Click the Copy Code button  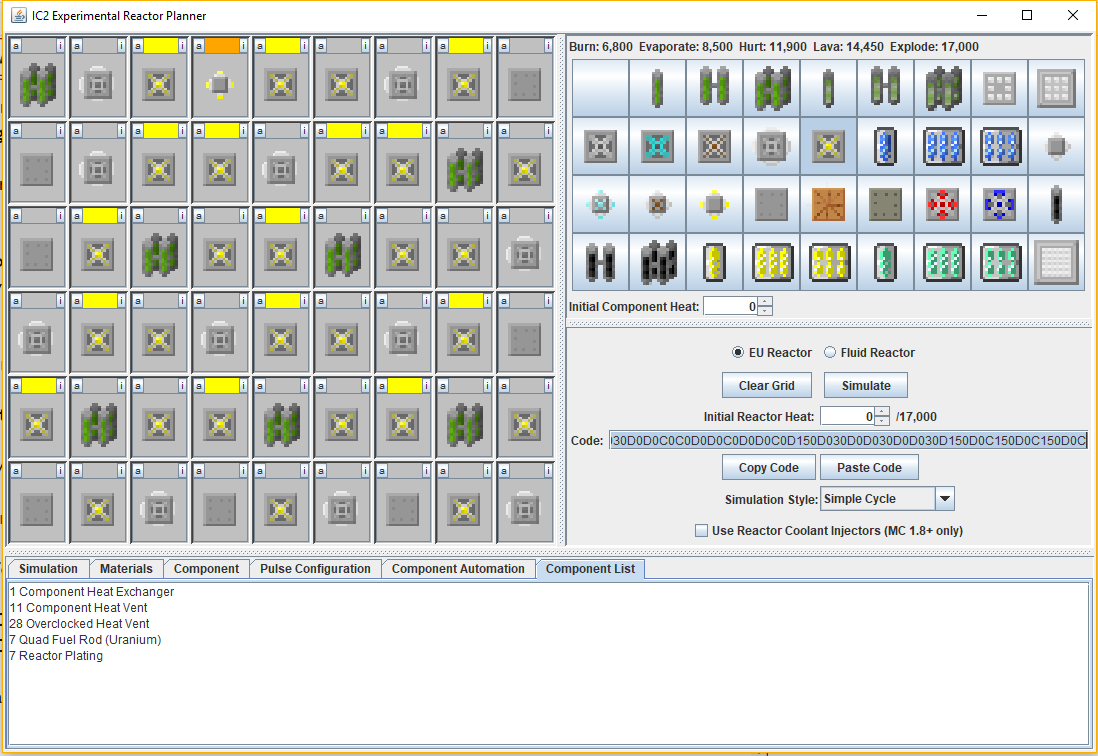(769, 468)
